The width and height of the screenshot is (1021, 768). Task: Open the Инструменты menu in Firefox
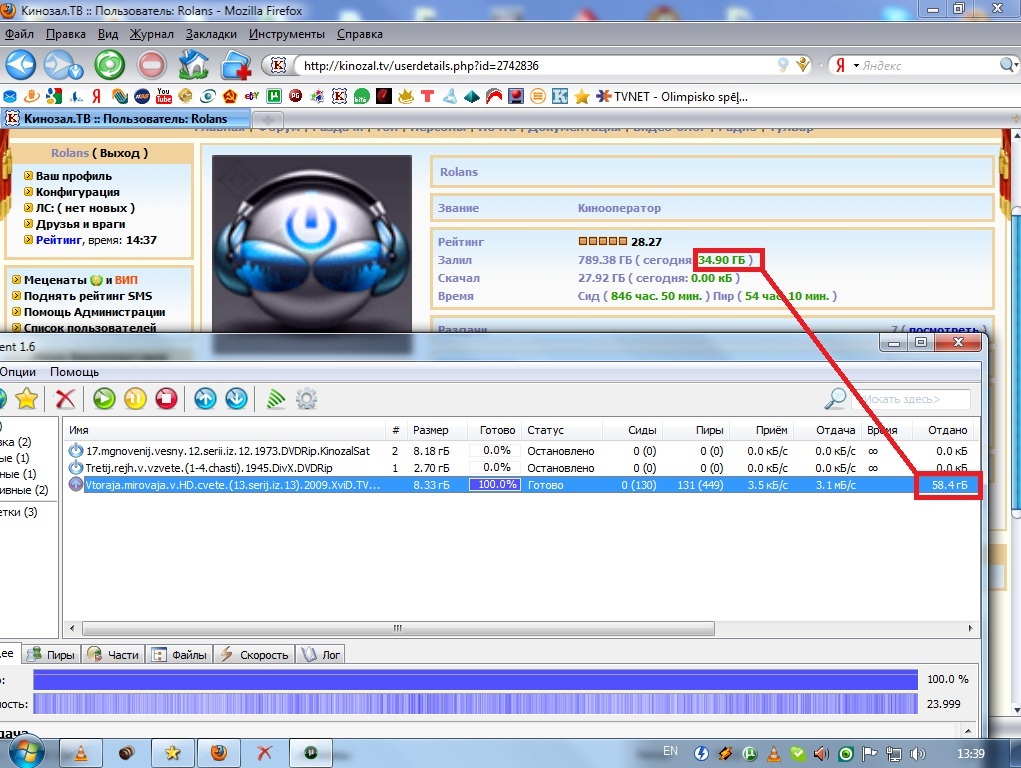tap(287, 34)
